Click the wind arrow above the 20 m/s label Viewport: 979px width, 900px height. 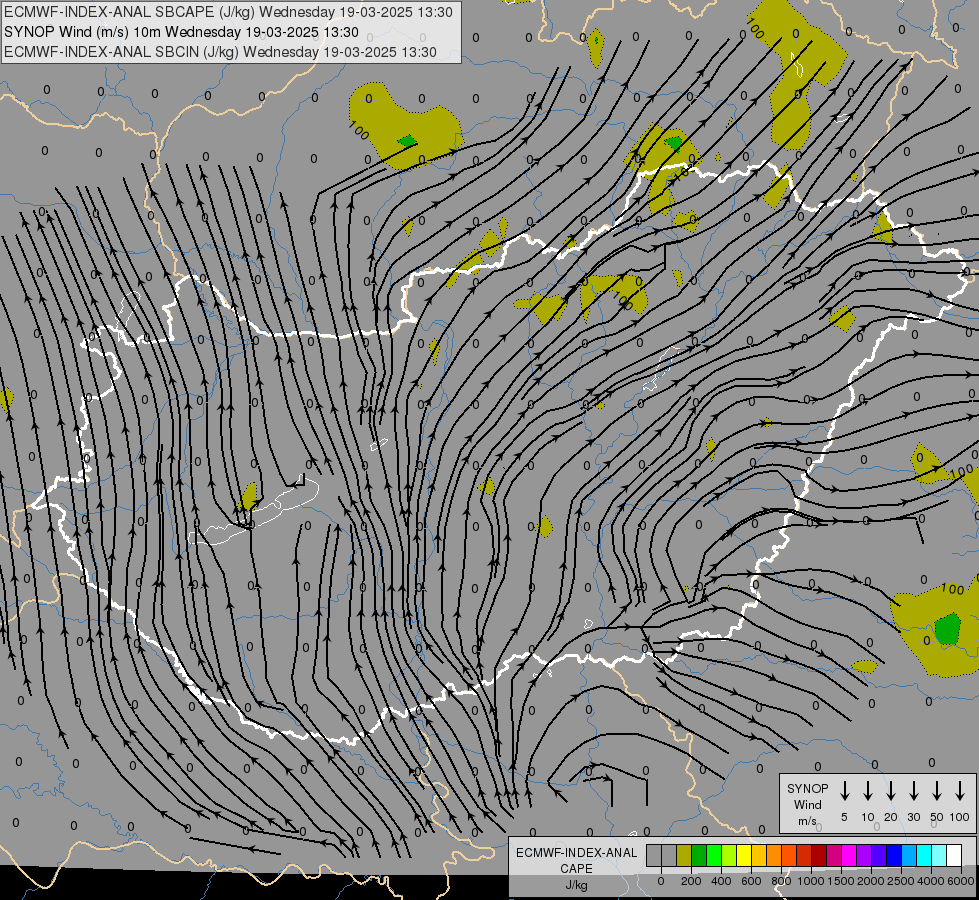pyautogui.click(x=891, y=791)
